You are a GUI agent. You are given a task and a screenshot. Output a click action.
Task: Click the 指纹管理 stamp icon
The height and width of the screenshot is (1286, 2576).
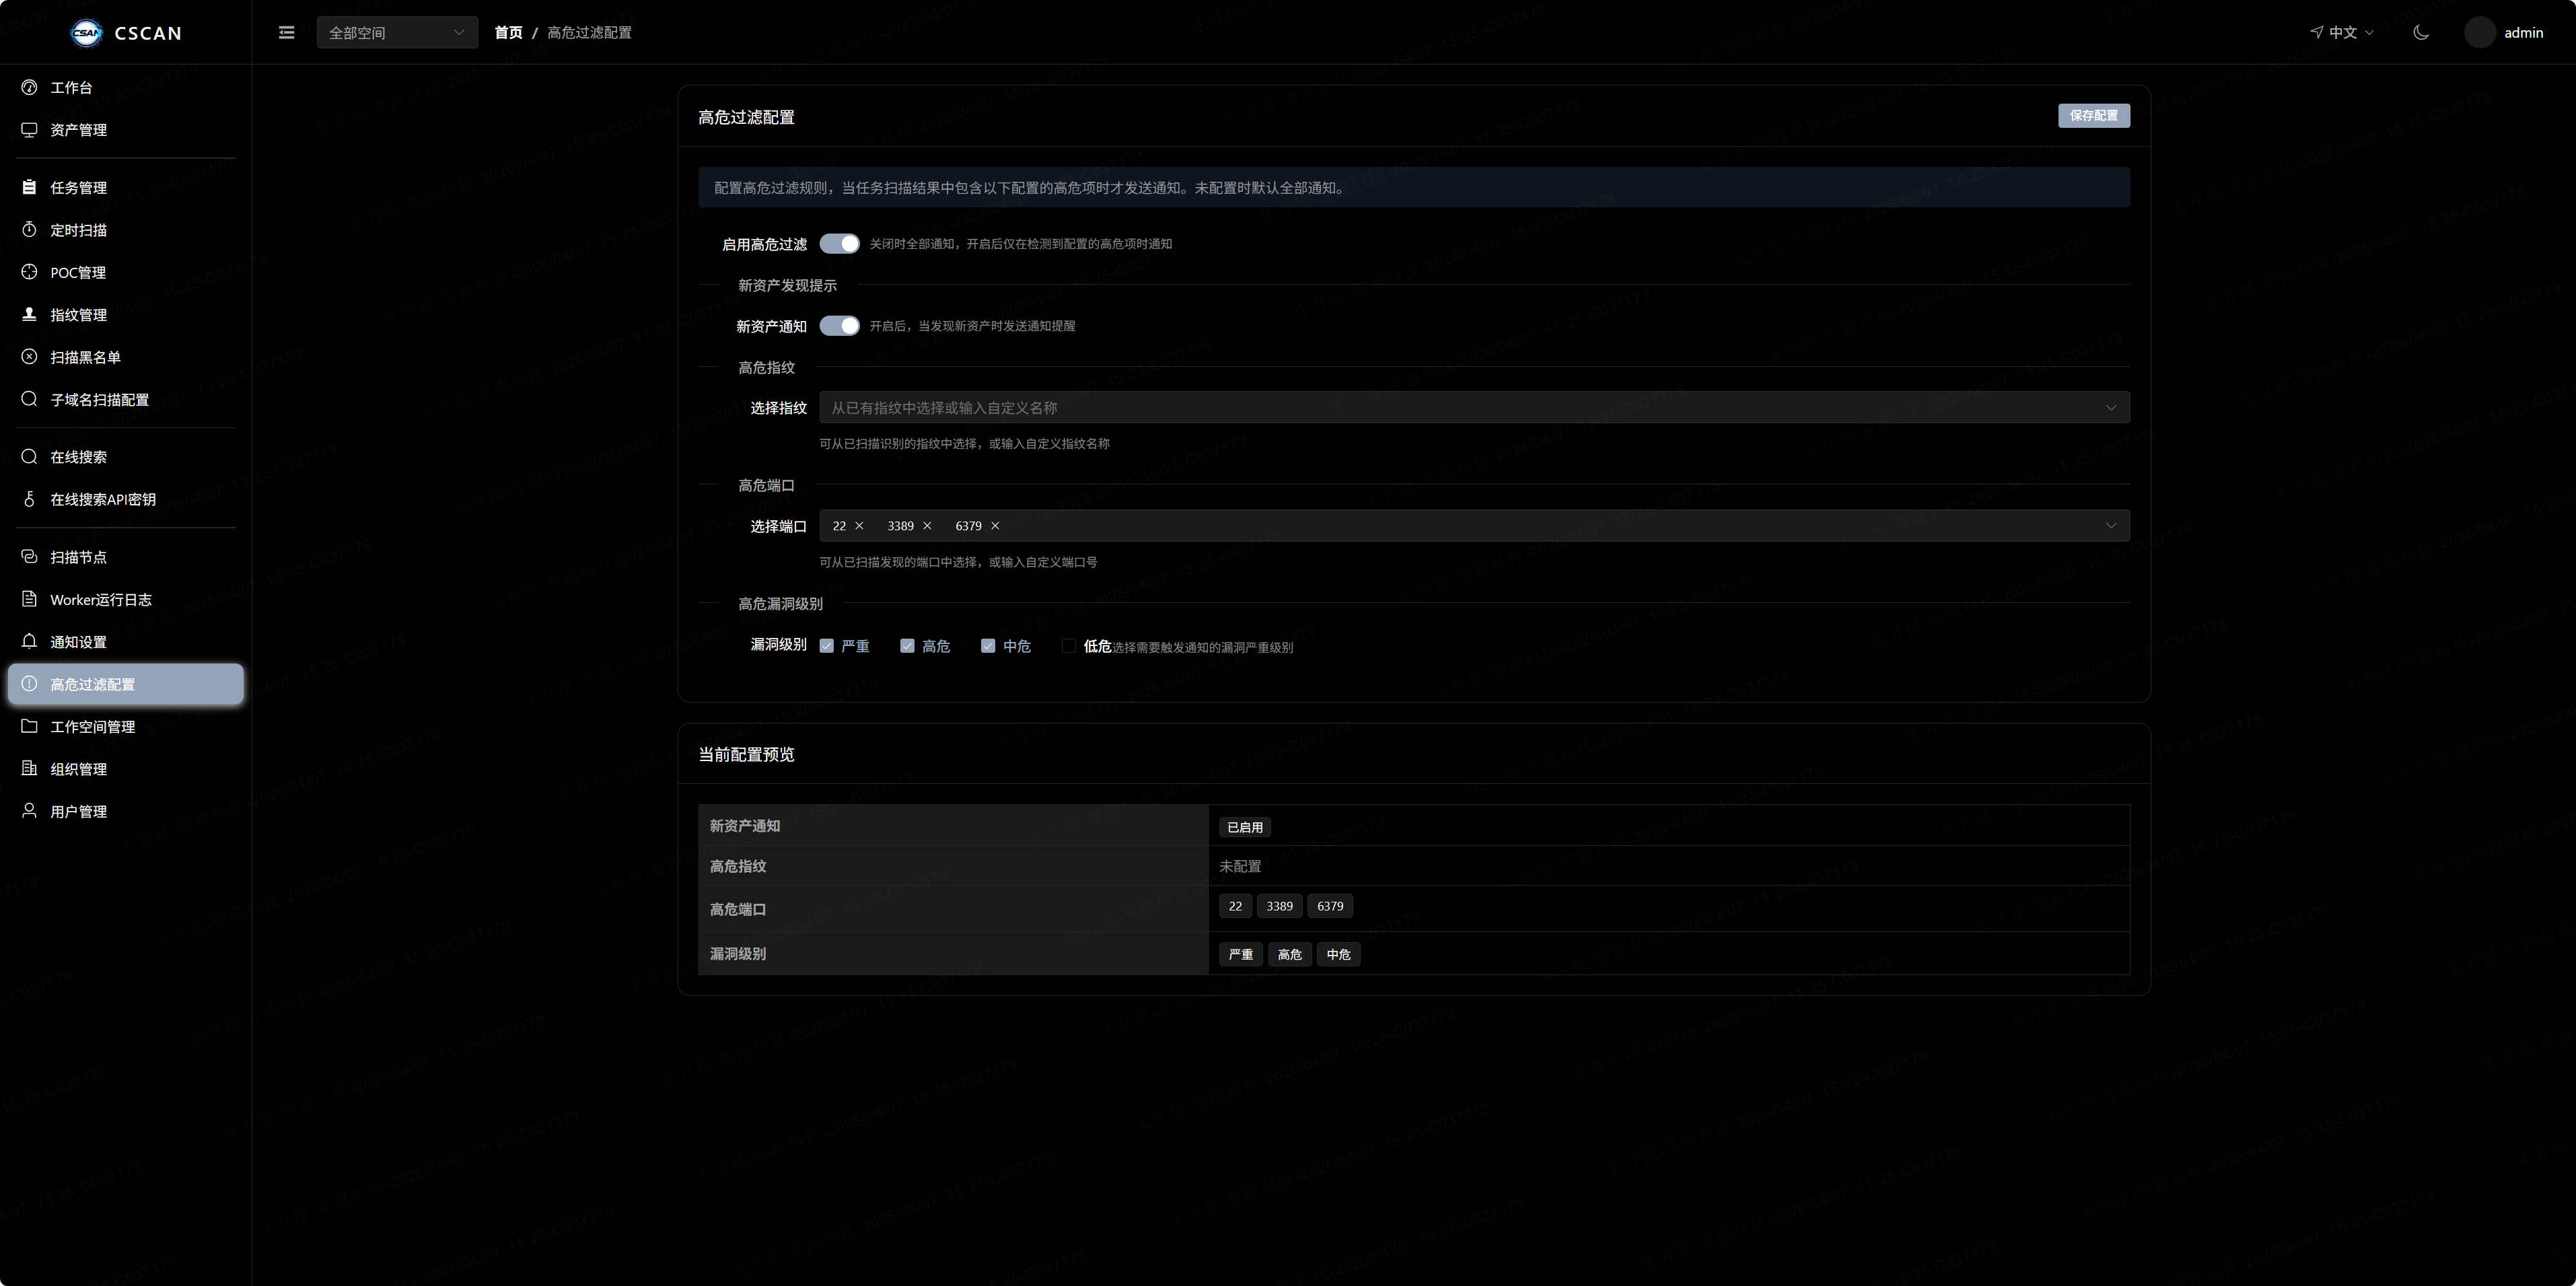coord(29,314)
